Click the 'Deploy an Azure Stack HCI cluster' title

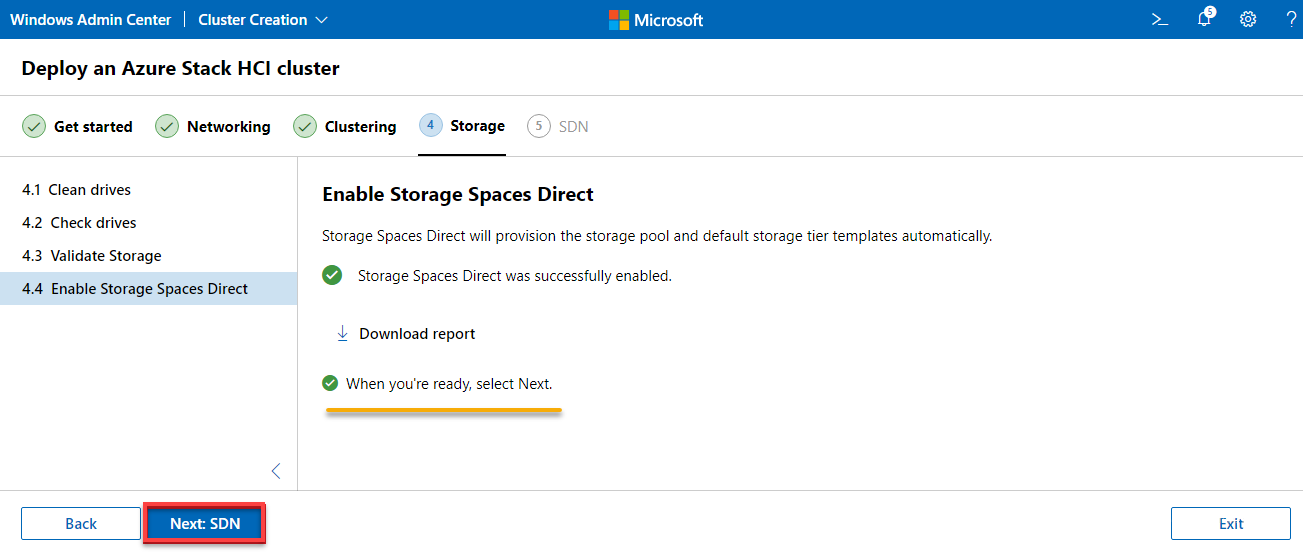click(180, 69)
